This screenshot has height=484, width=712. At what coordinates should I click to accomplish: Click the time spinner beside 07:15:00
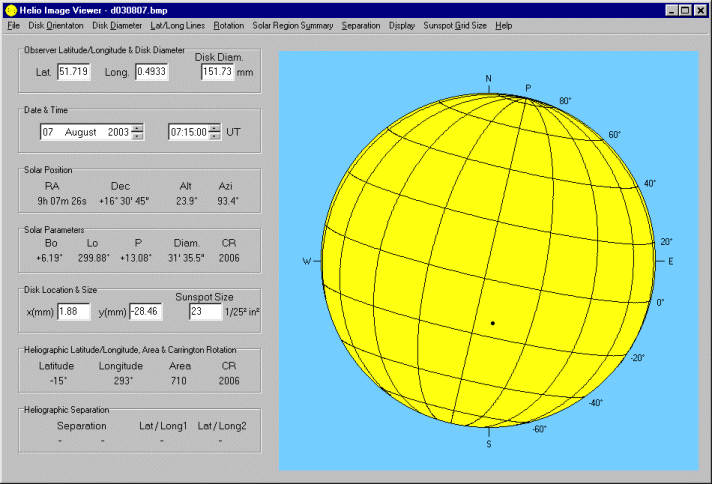tap(214, 132)
